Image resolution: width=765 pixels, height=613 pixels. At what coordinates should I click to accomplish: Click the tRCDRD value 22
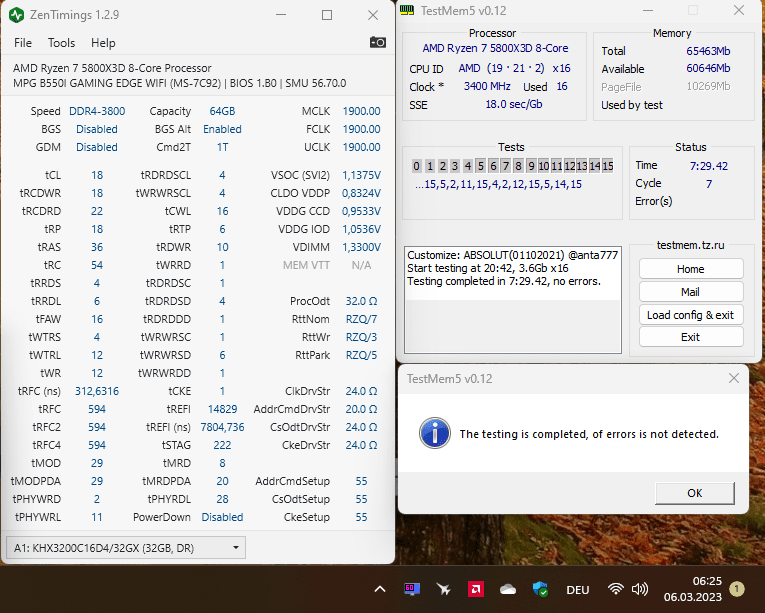pyautogui.click(x=97, y=211)
